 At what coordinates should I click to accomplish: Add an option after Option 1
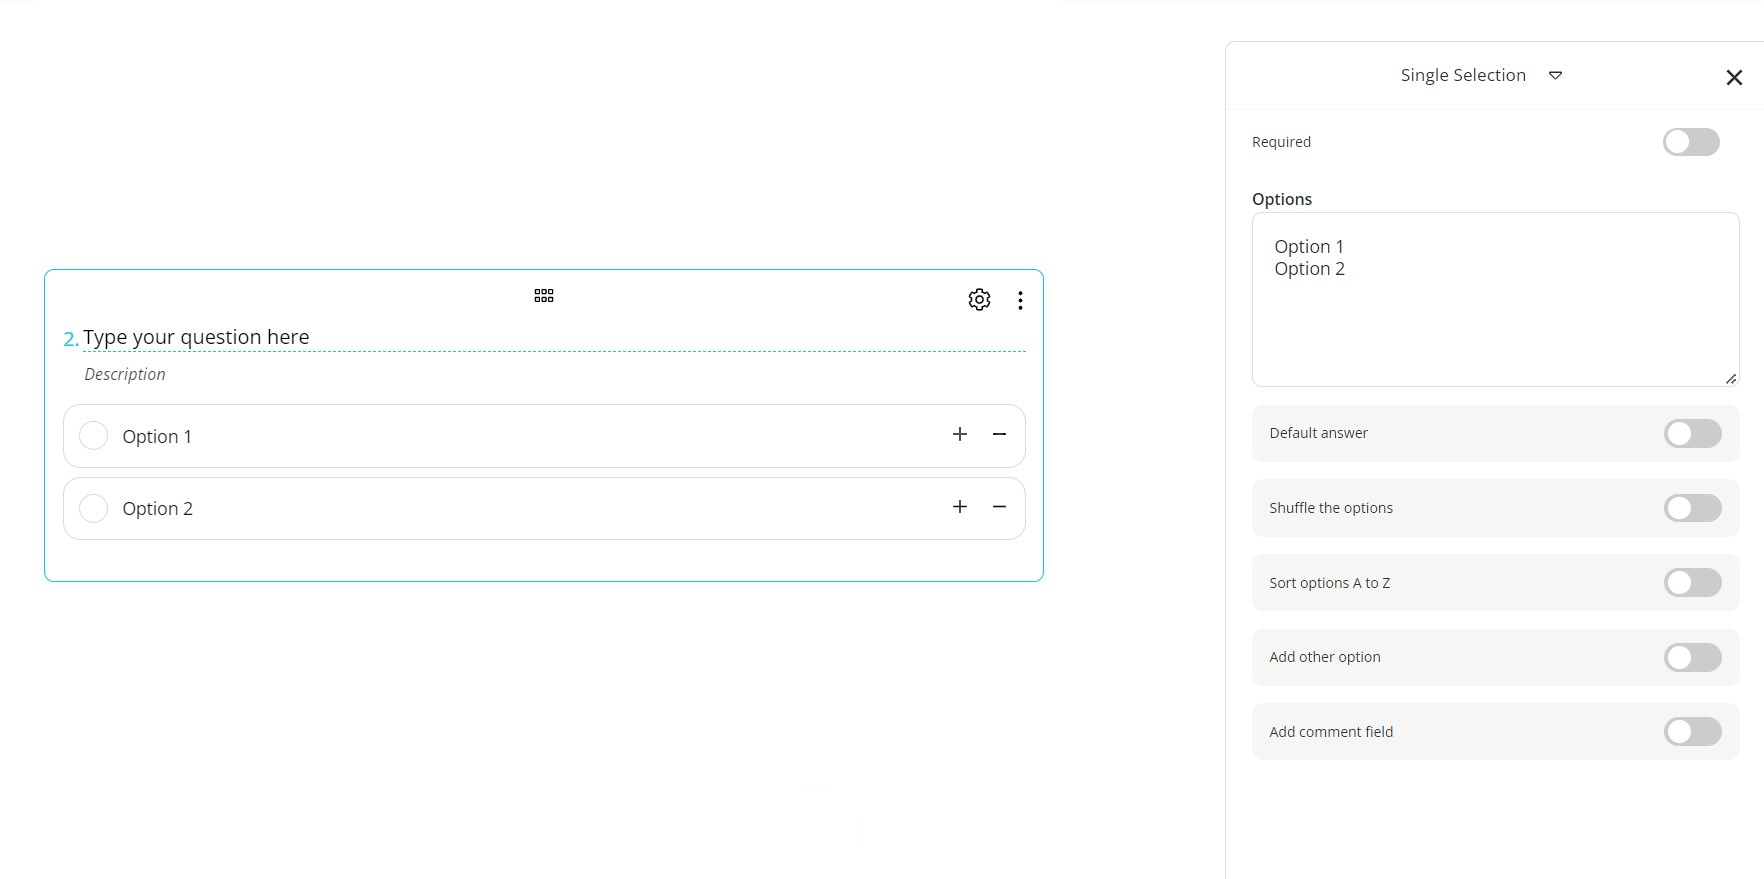[960, 434]
